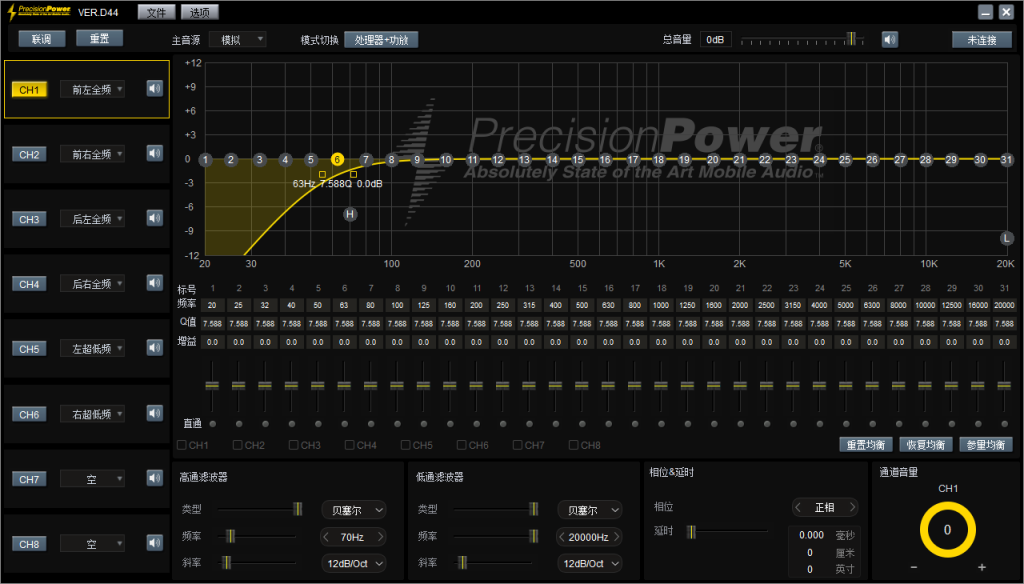Open 高通滤波器 slope dropdown 12dB/Oct
The width and height of the screenshot is (1024, 584).
click(x=353, y=563)
